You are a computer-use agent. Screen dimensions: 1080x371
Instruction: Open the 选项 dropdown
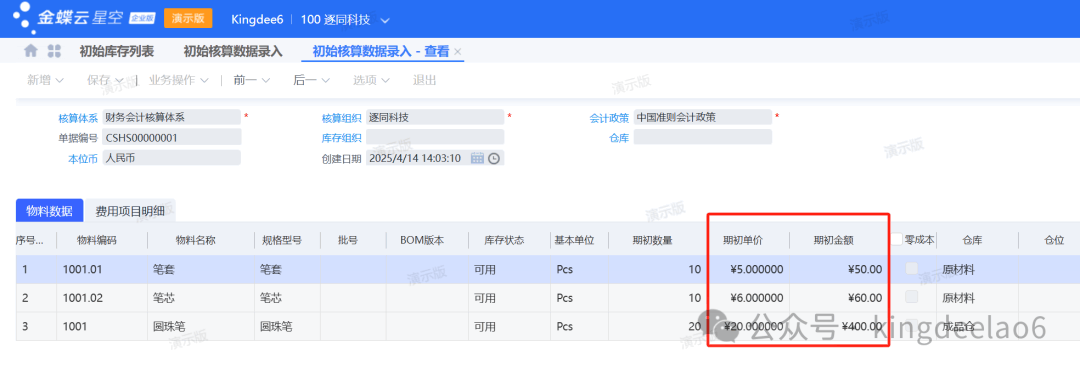(372, 80)
